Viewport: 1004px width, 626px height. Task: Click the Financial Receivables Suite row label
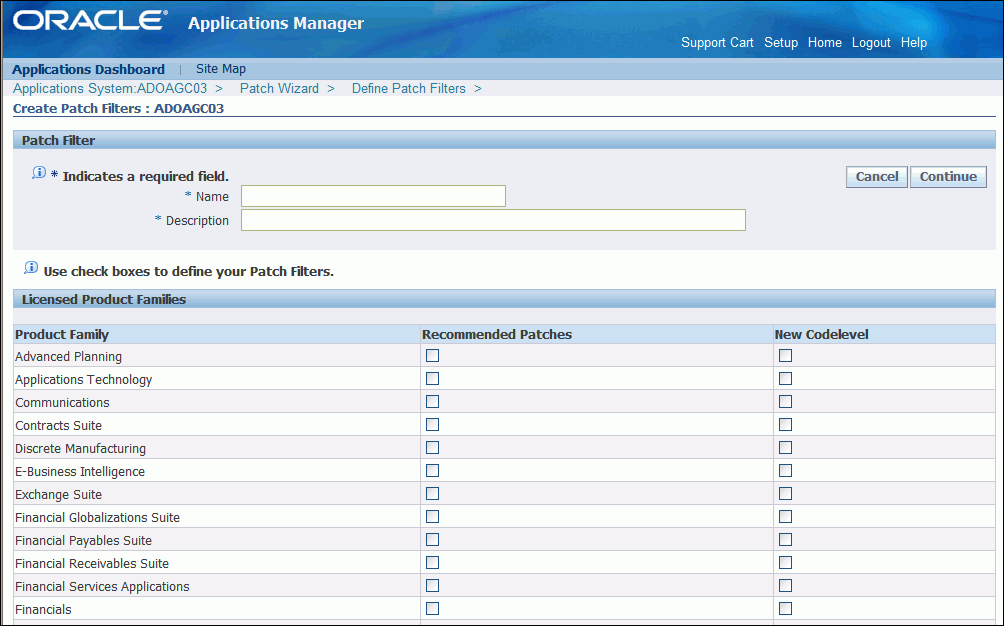(x=92, y=564)
